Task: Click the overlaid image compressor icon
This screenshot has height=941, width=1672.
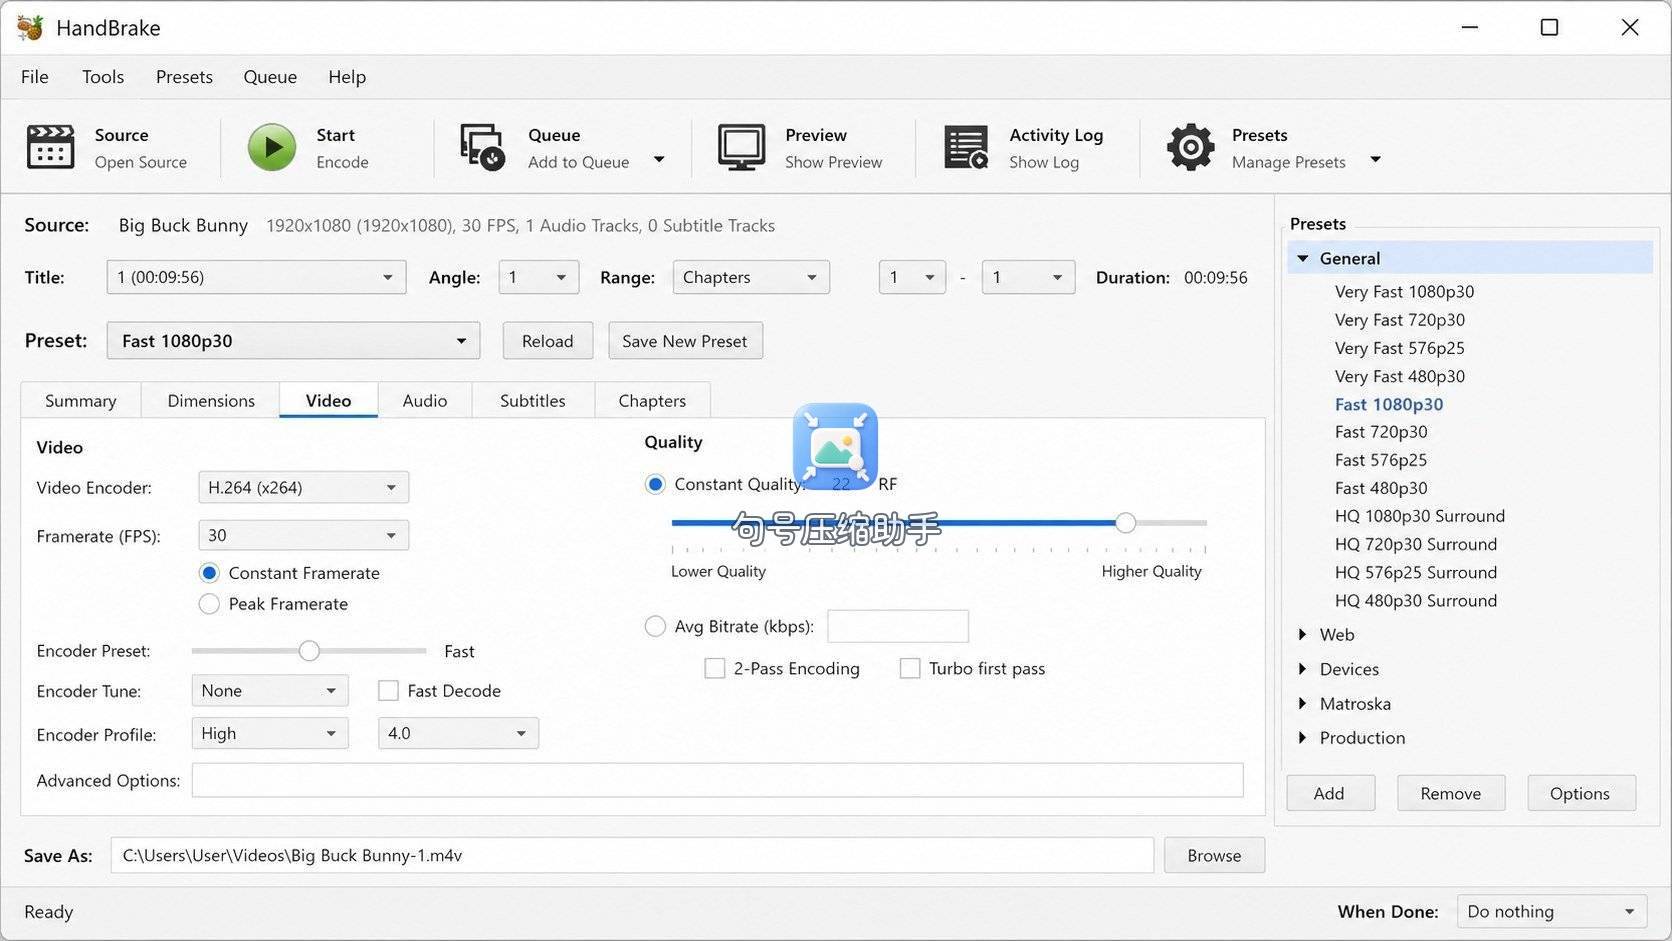Action: click(x=835, y=446)
